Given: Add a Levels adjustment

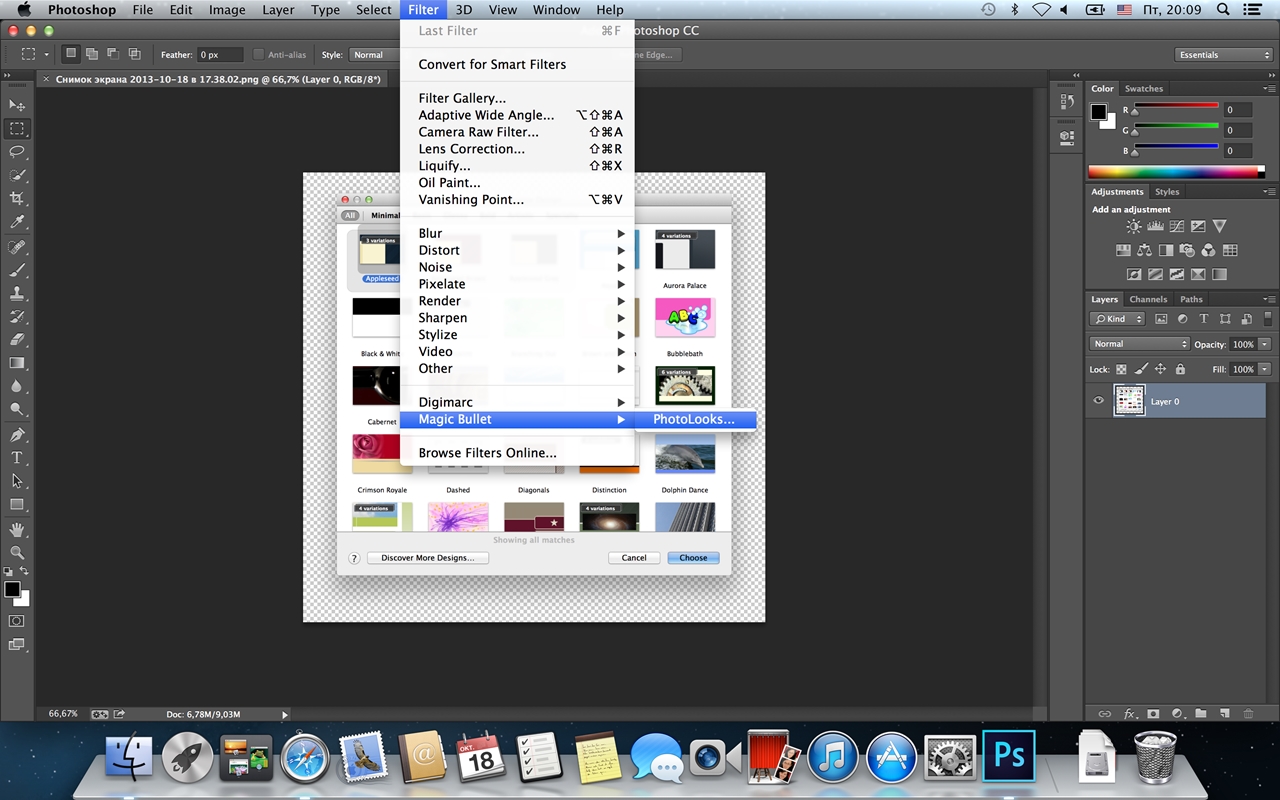Looking at the screenshot, I should coord(1155,227).
